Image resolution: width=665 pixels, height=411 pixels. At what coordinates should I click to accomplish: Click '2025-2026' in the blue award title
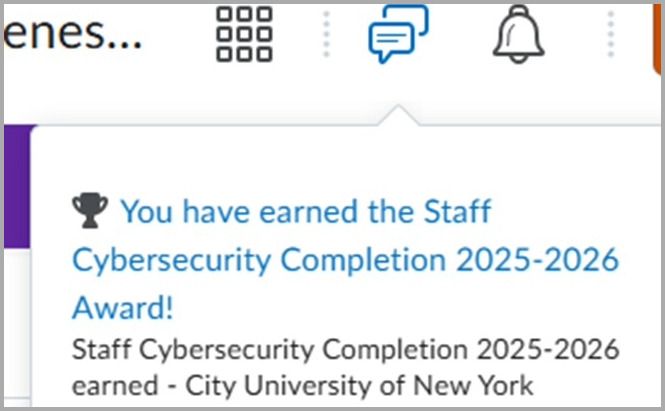[537, 259]
